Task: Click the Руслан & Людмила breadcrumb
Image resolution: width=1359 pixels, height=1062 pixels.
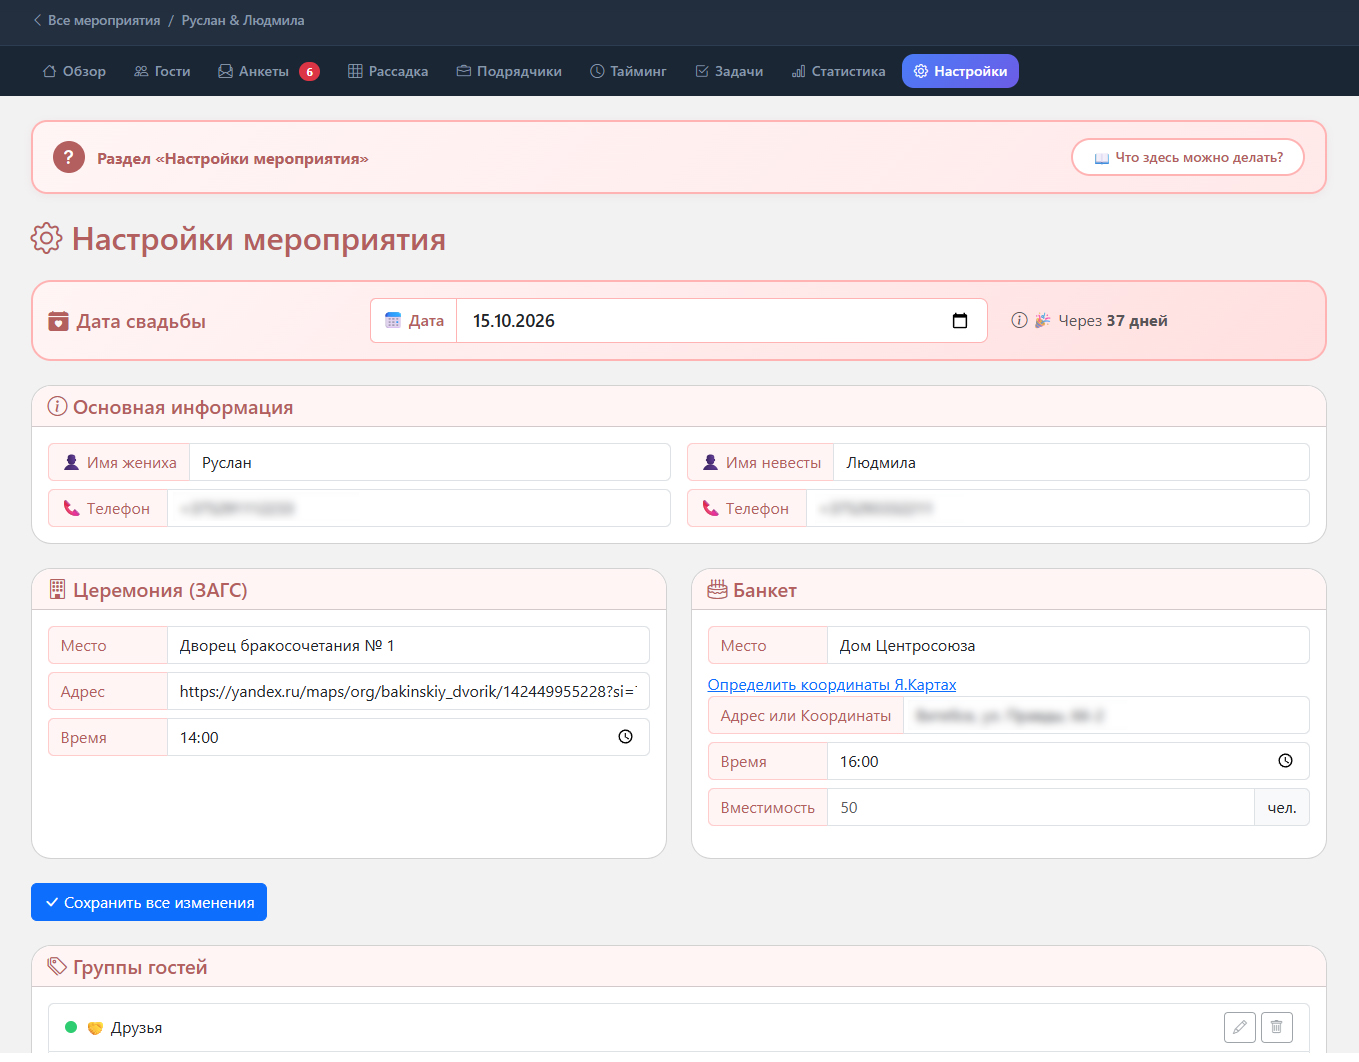Action: (x=243, y=20)
